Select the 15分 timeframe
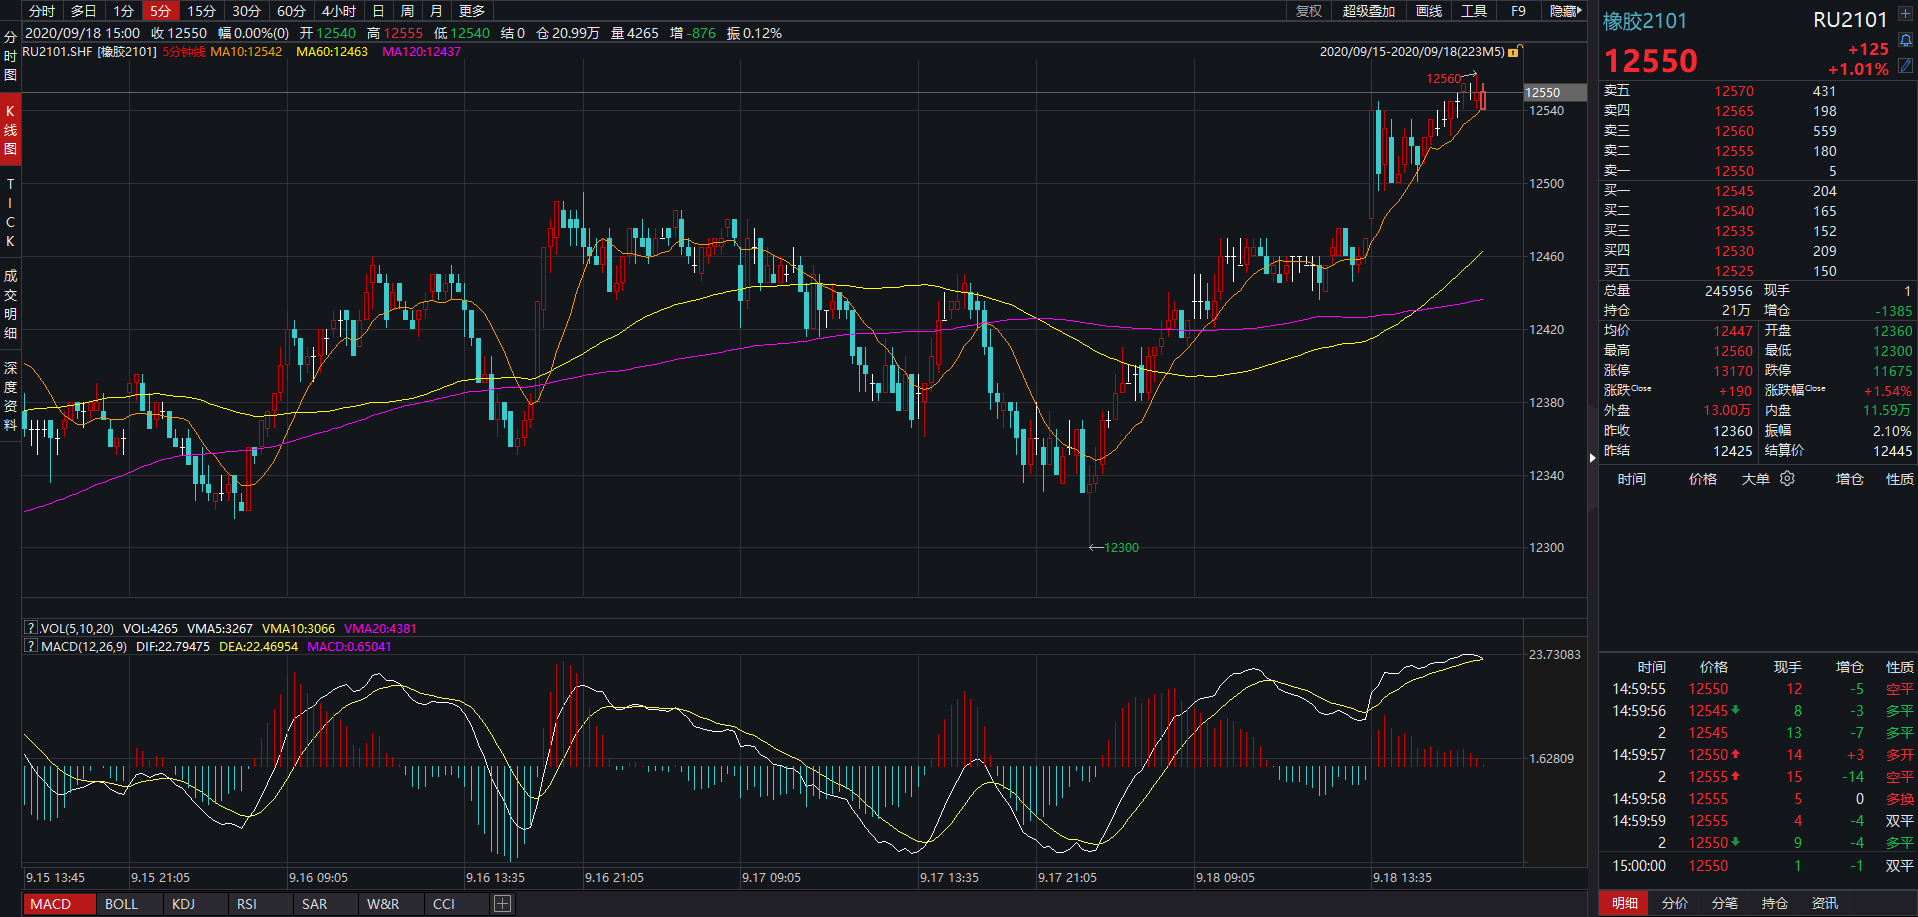The width and height of the screenshot is (1918, 917). pyautogui.click(x=202, y=11)
